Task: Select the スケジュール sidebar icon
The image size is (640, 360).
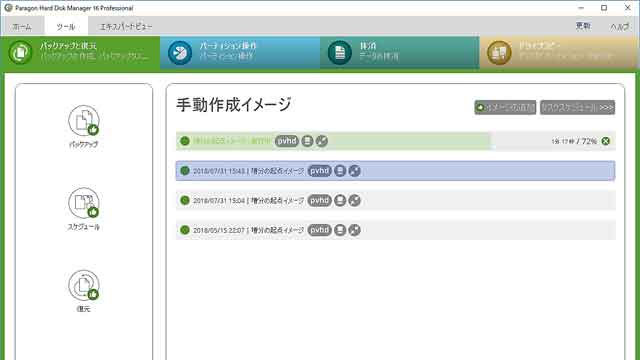Action: point(84,209)
